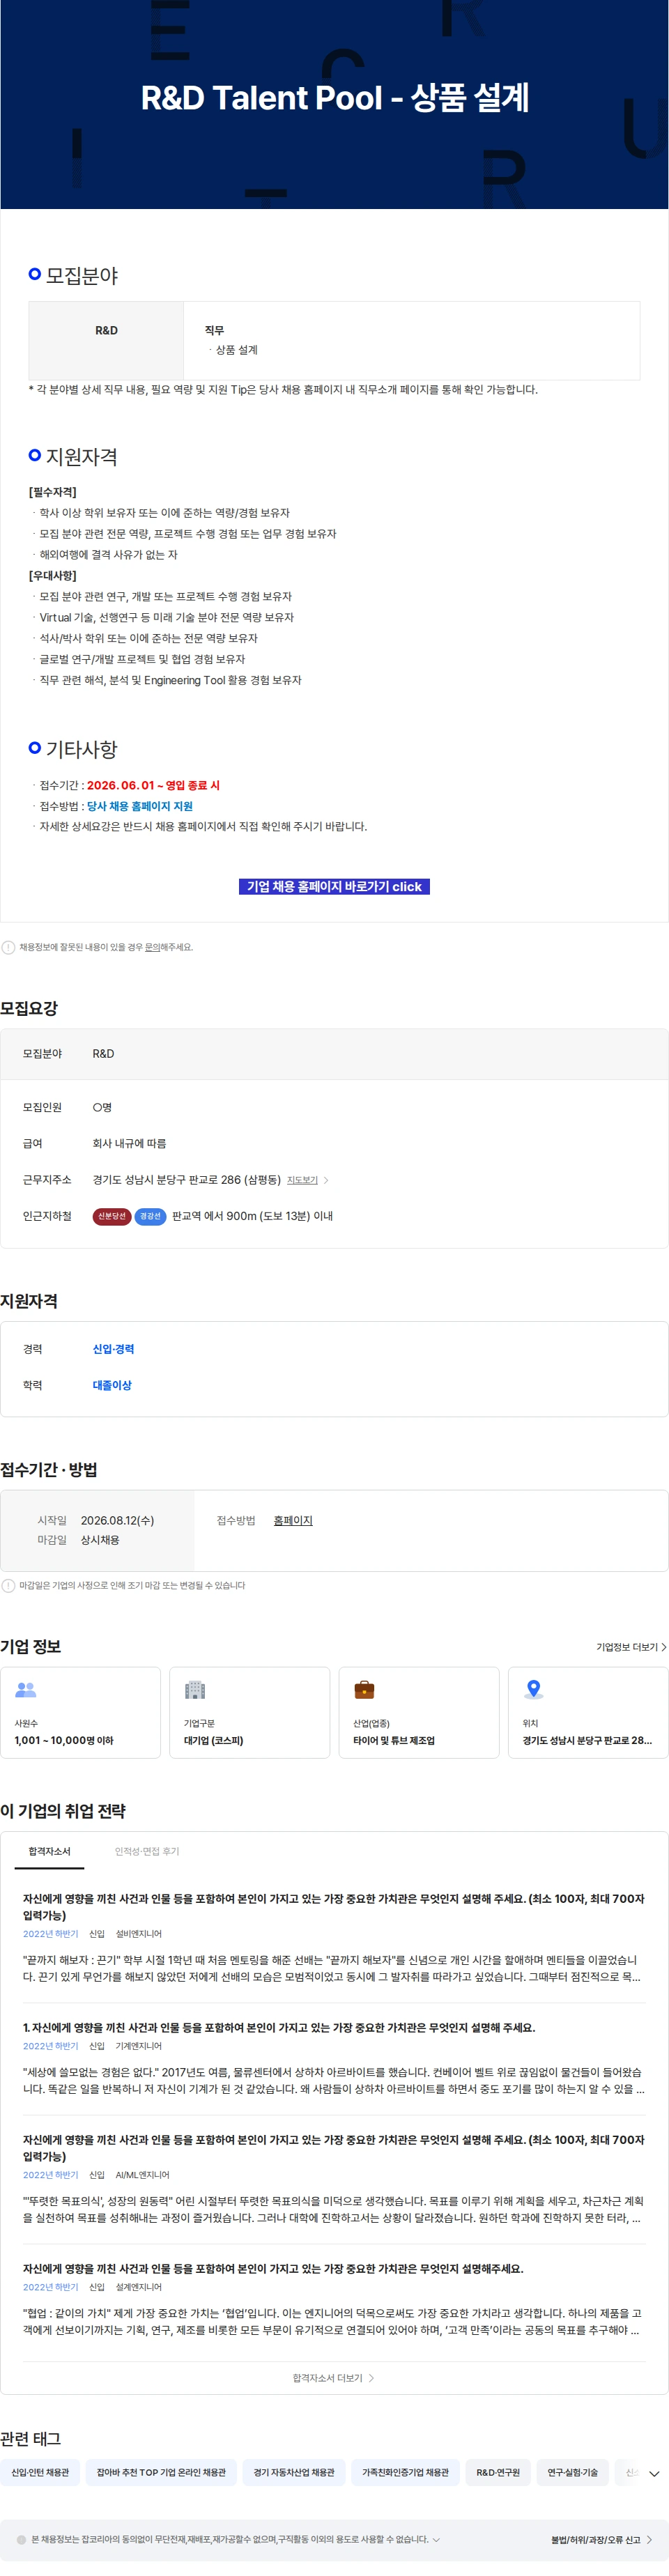Expand the related tags list chevron
The image size is (669, 2576).
tap(654, 2473)
